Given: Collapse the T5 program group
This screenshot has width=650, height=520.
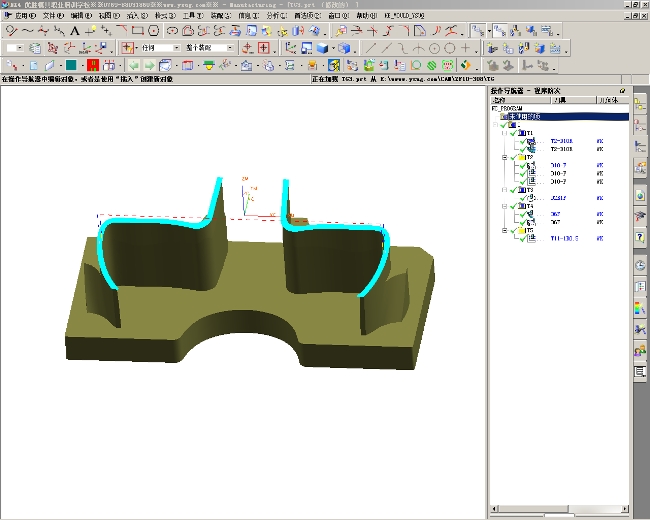Looking at the screenshot, I should pyautogui.click(x=505, y=231).
